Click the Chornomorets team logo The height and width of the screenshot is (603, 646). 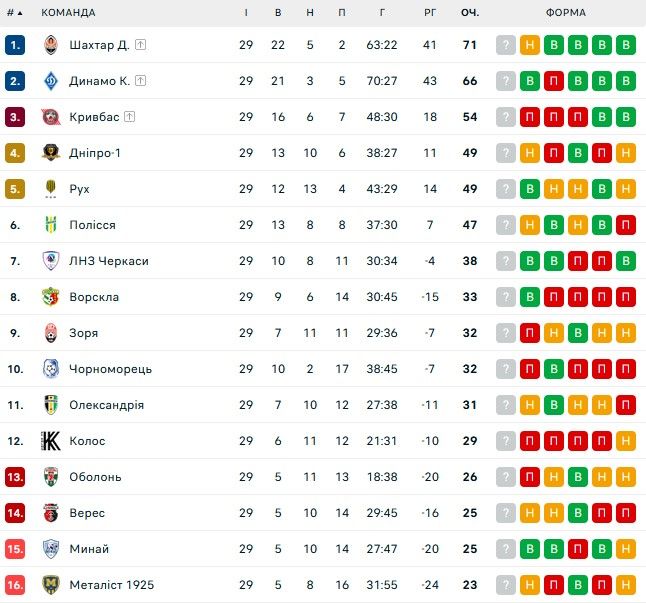point(51,369)
